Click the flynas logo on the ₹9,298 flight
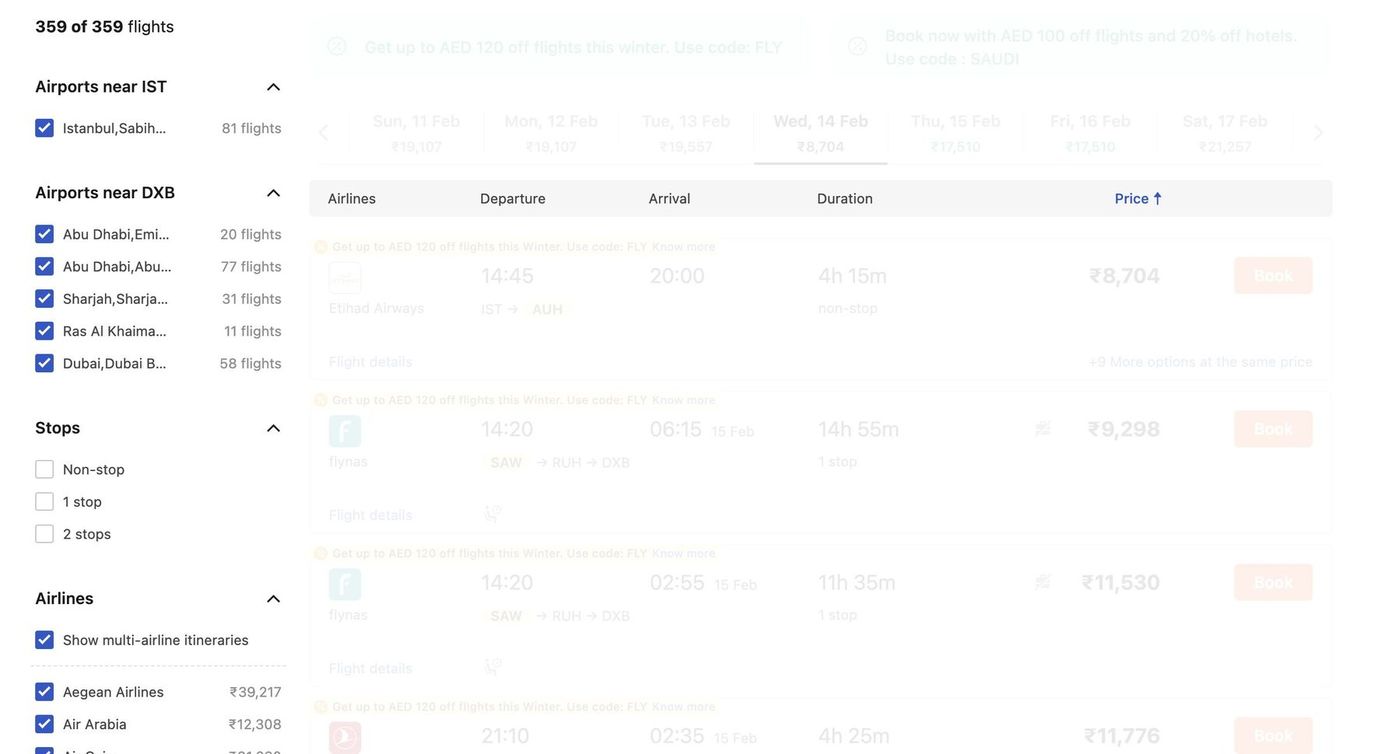The width and height of the screenshot is (1400, 754). coord(345,431)
